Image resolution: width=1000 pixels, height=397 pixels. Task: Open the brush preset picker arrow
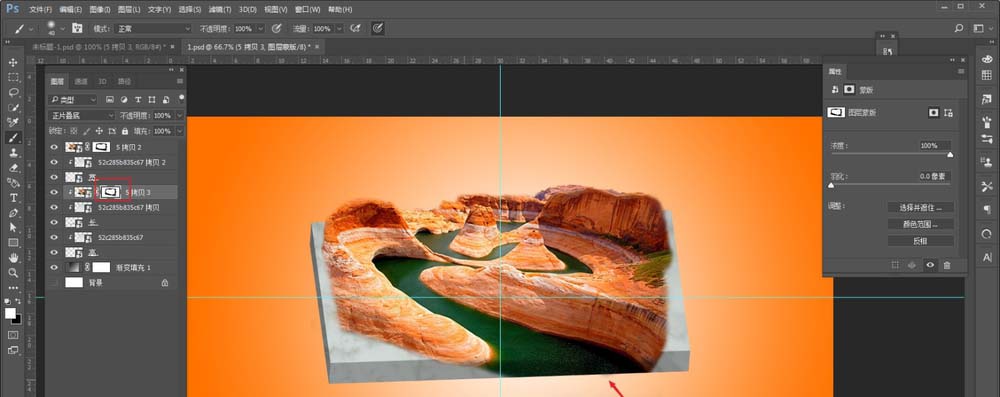(x=62, y=29)
